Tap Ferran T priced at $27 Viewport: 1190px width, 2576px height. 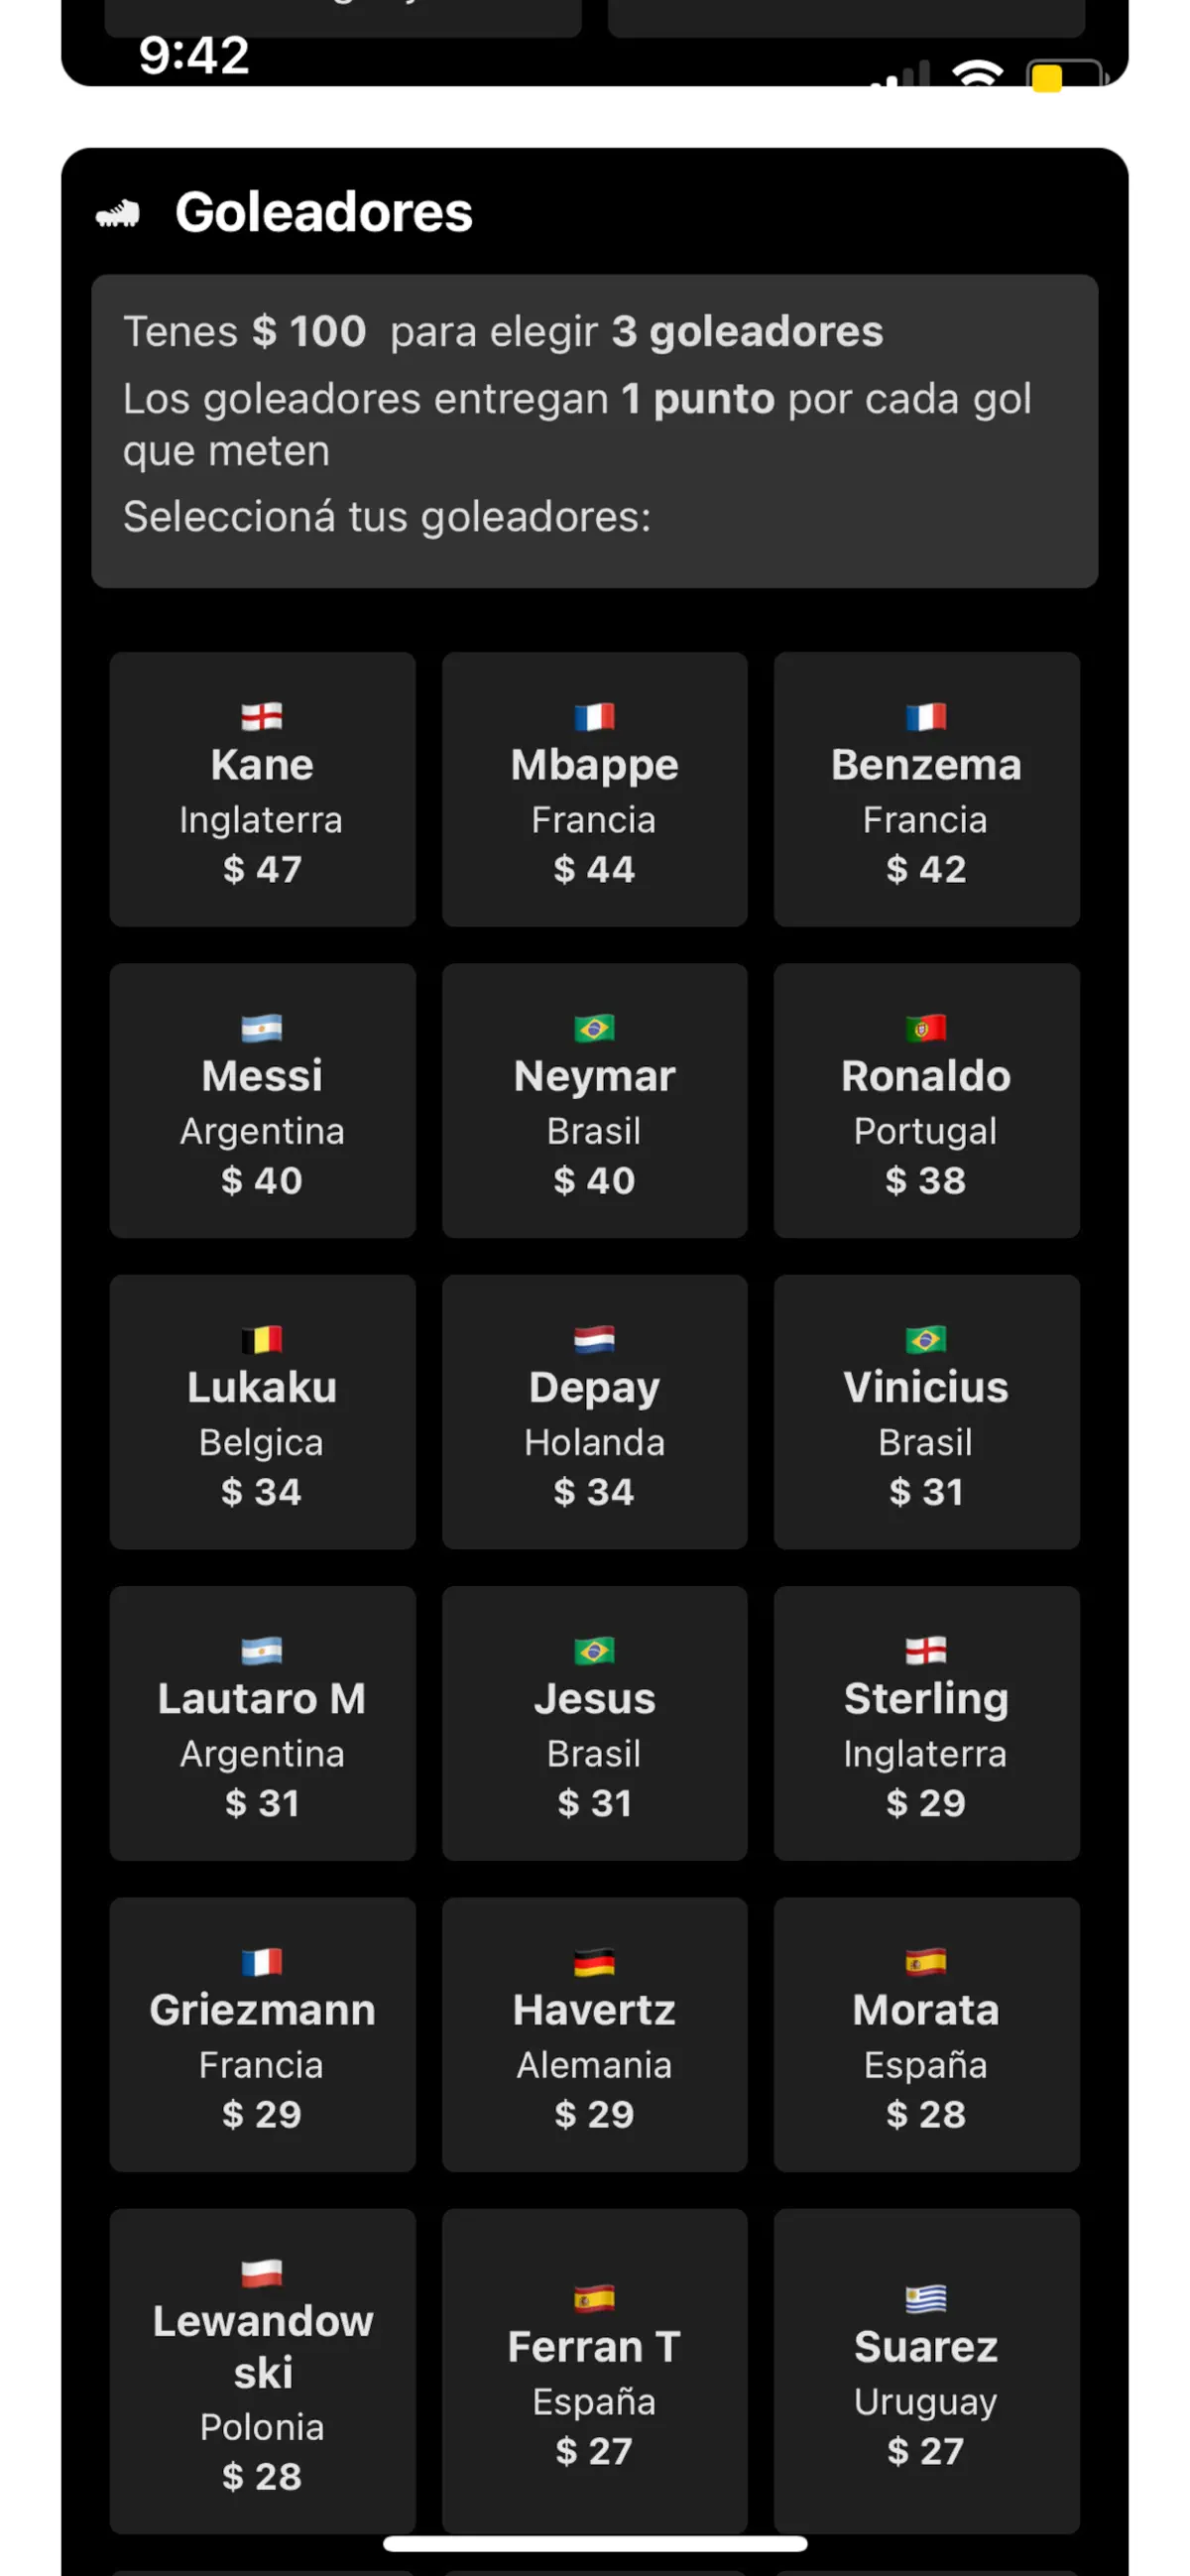[x=594, y=2370]
